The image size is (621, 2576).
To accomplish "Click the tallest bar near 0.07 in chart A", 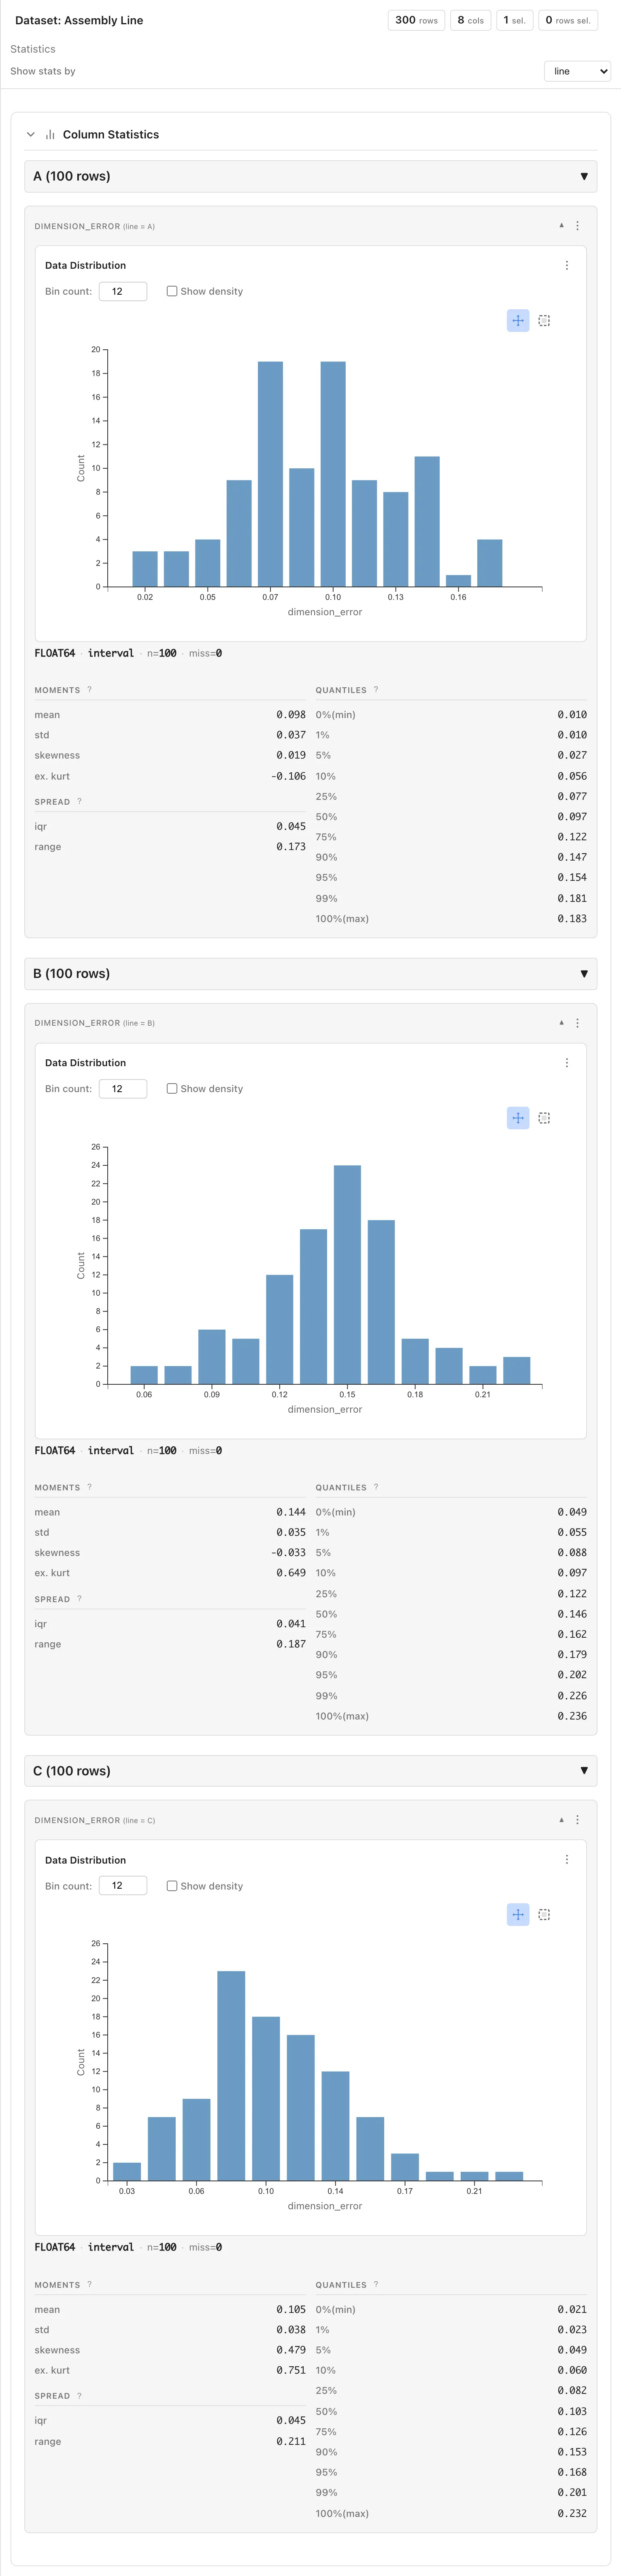I will (x=270, y=474).
